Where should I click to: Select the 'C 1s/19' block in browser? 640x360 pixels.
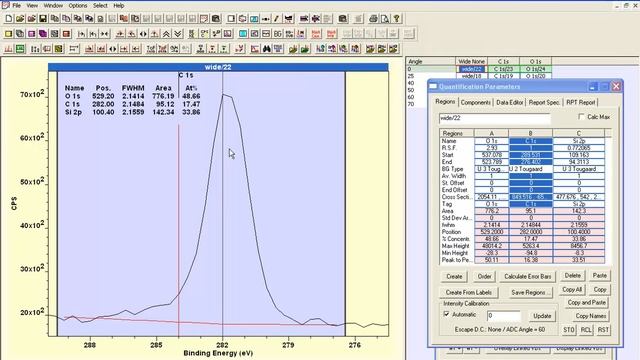tap(503, 76)
